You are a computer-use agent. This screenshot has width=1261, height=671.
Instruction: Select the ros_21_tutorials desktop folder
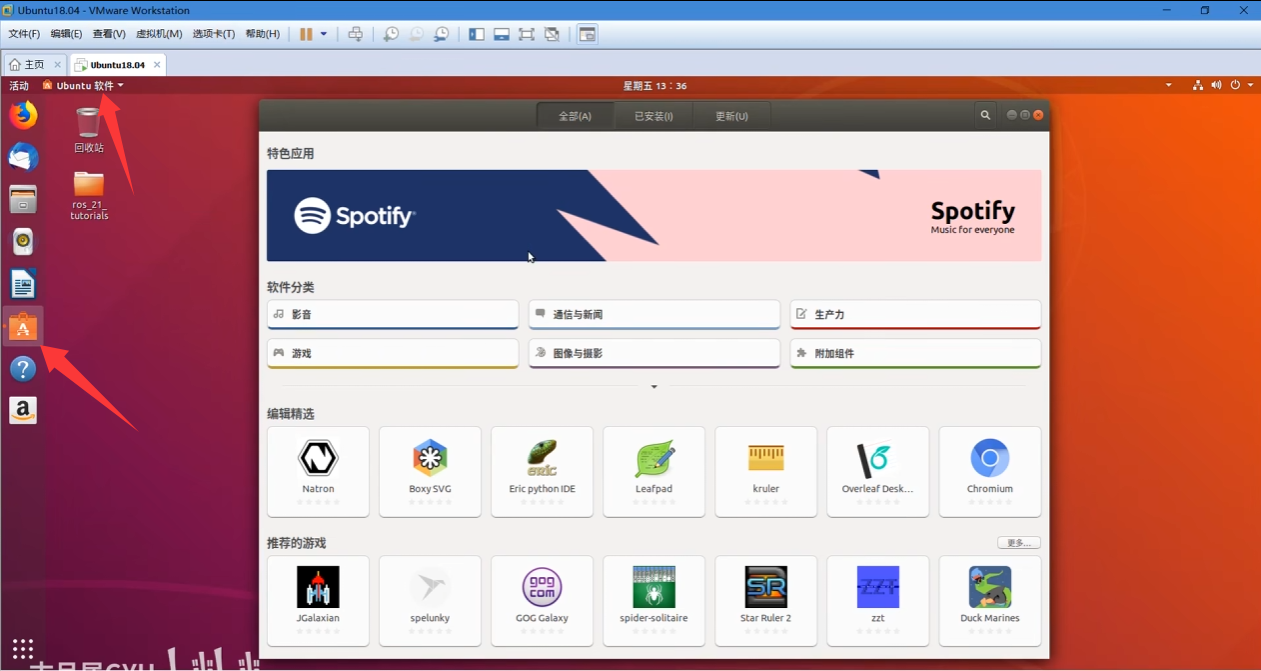89,195
